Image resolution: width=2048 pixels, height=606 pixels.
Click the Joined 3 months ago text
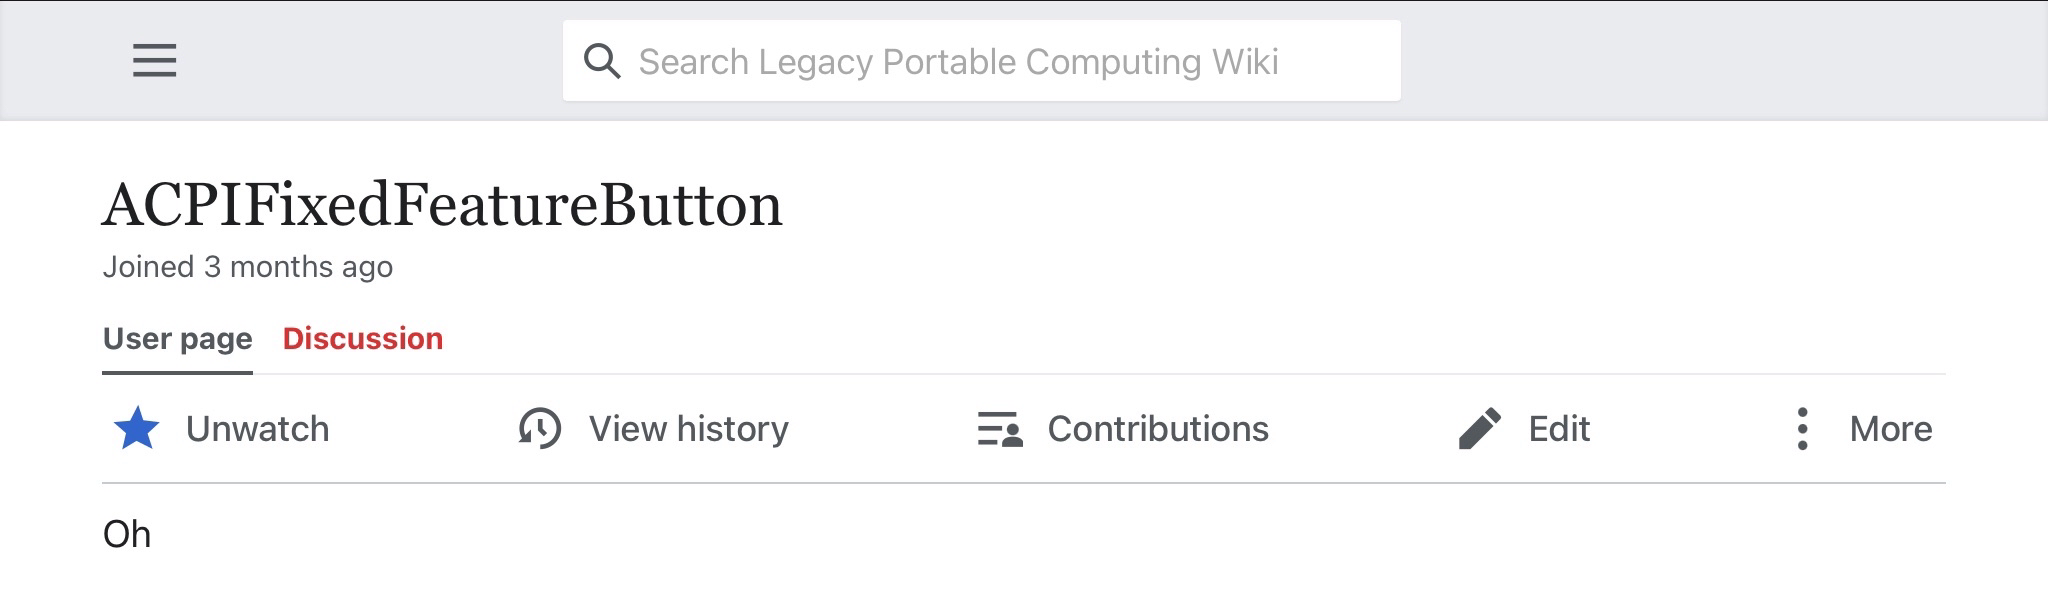(248, 267)
